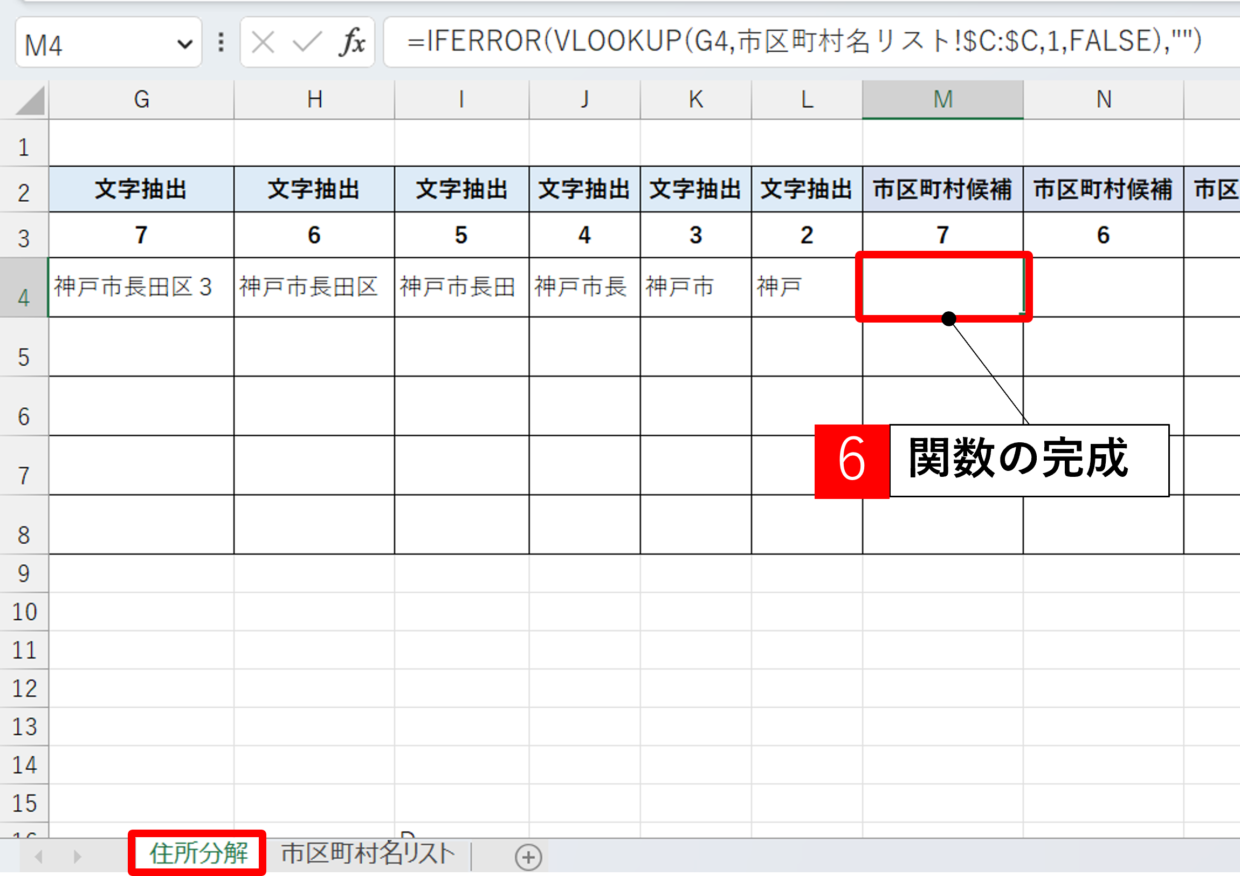Click the 市区町村候補 header in column N
Viewport: 1240px width, 876px height.
point(1103,190)
